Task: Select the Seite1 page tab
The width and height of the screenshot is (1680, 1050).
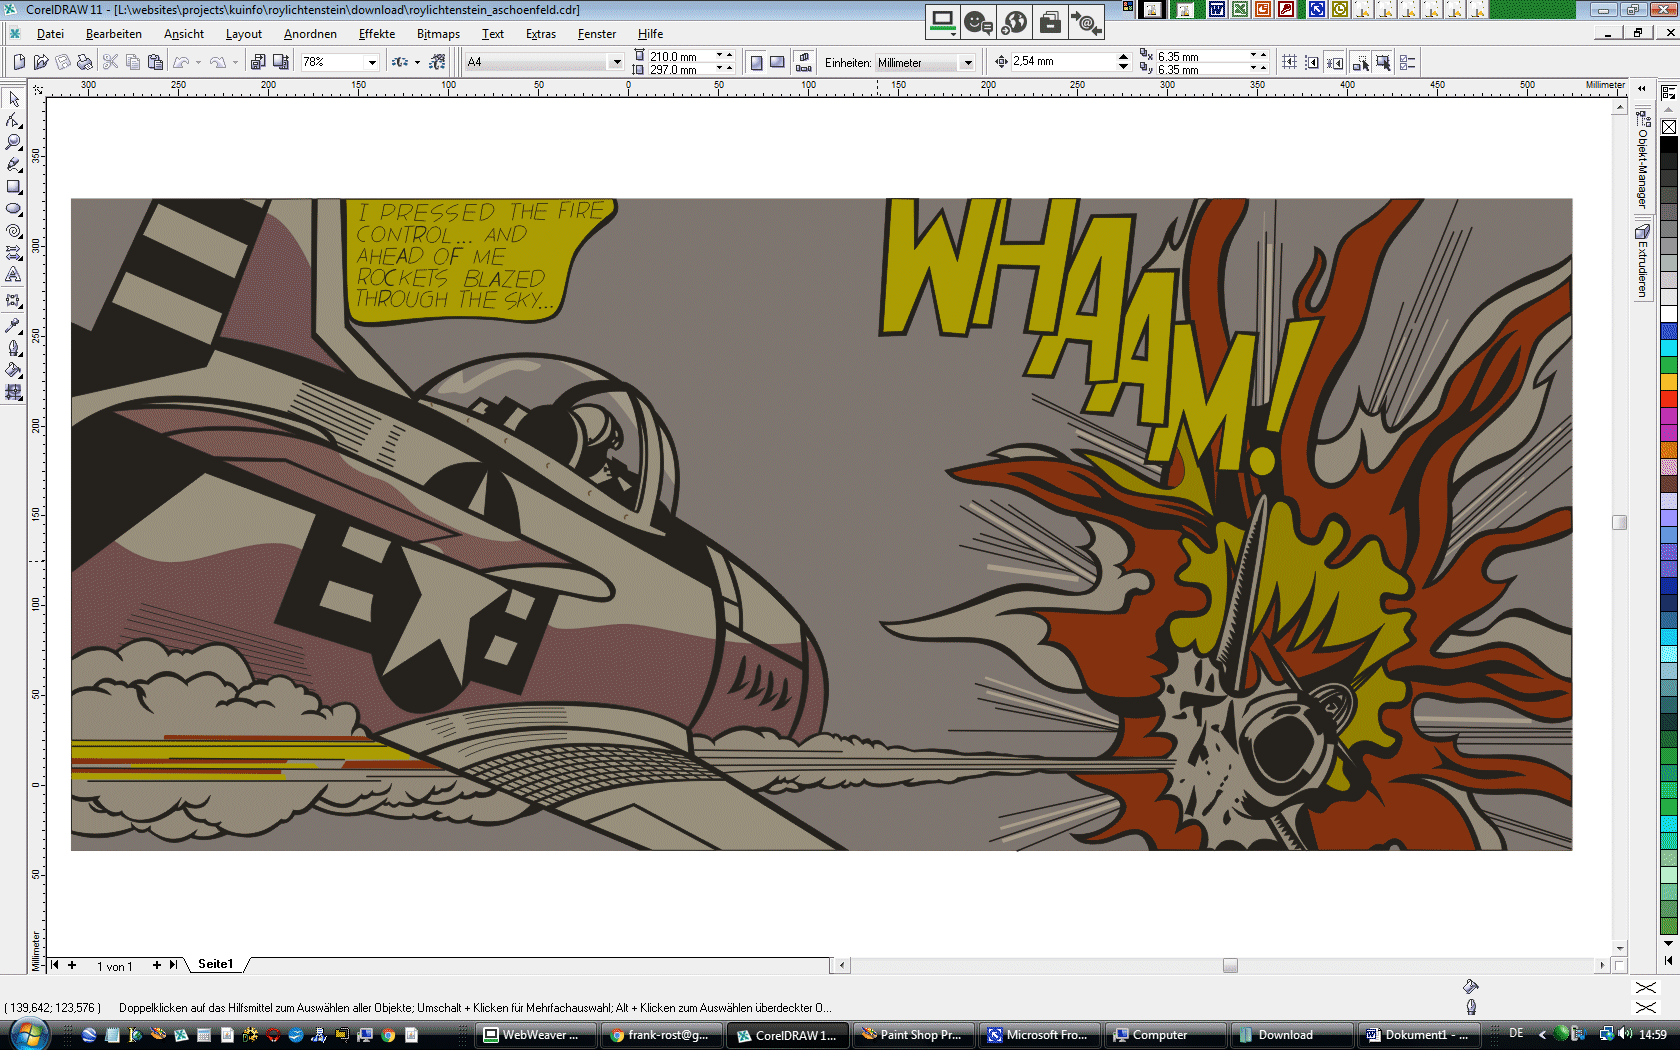Action: [215, 964]
